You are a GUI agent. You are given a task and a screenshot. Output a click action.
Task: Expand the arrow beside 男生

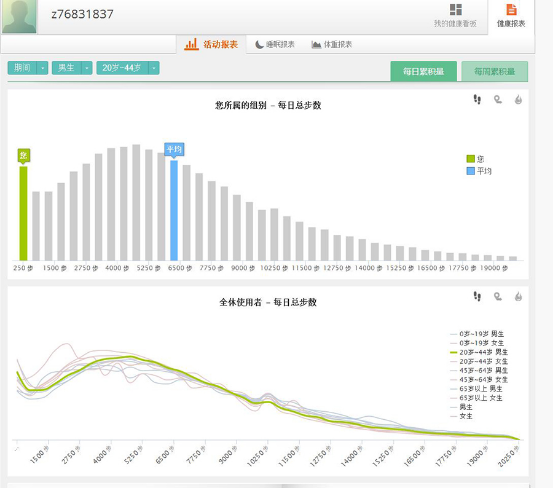coord(87,68)
